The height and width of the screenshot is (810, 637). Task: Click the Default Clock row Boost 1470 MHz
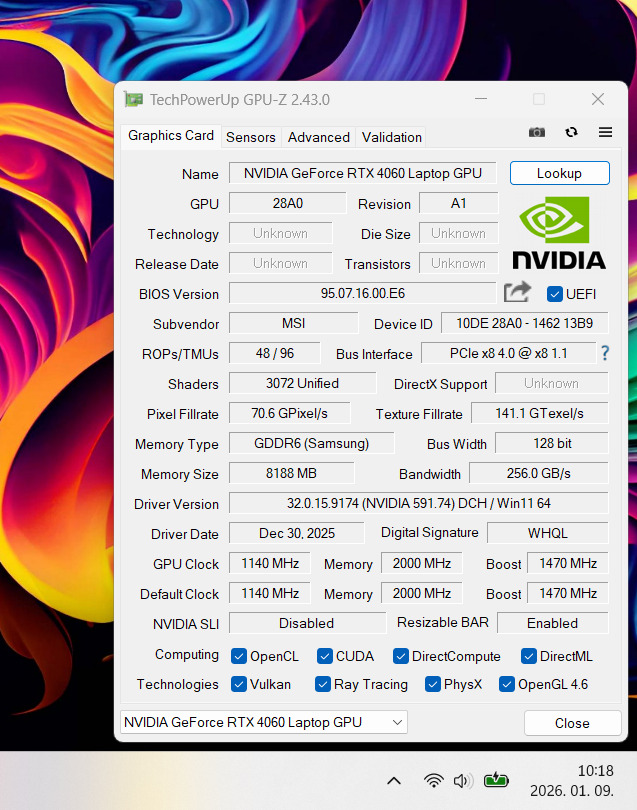pyautogui.click(x=568, y=593)
